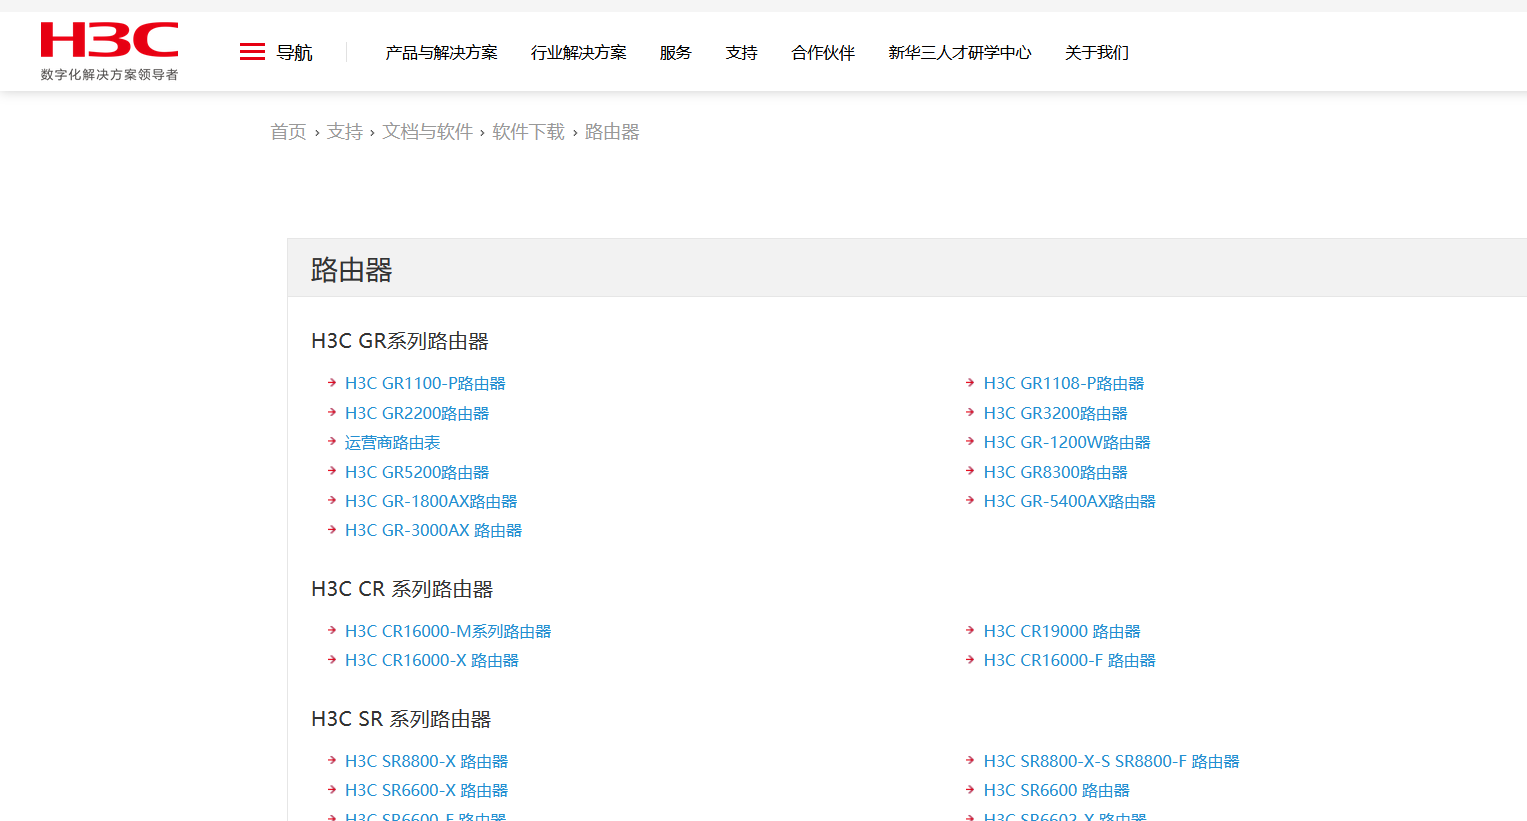Screen dimensions: 1527x821
Task: Open H3C GR1108-P路由器 link
Action: tap(1064, 383)
